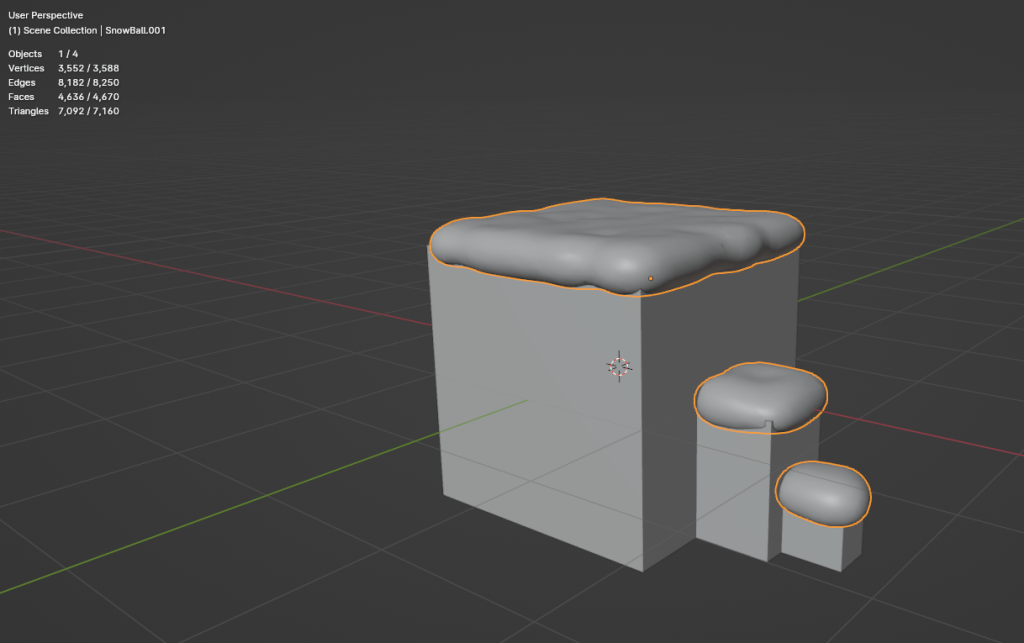
Task: Select the smallest cube's front face
Action: point(810,545)
